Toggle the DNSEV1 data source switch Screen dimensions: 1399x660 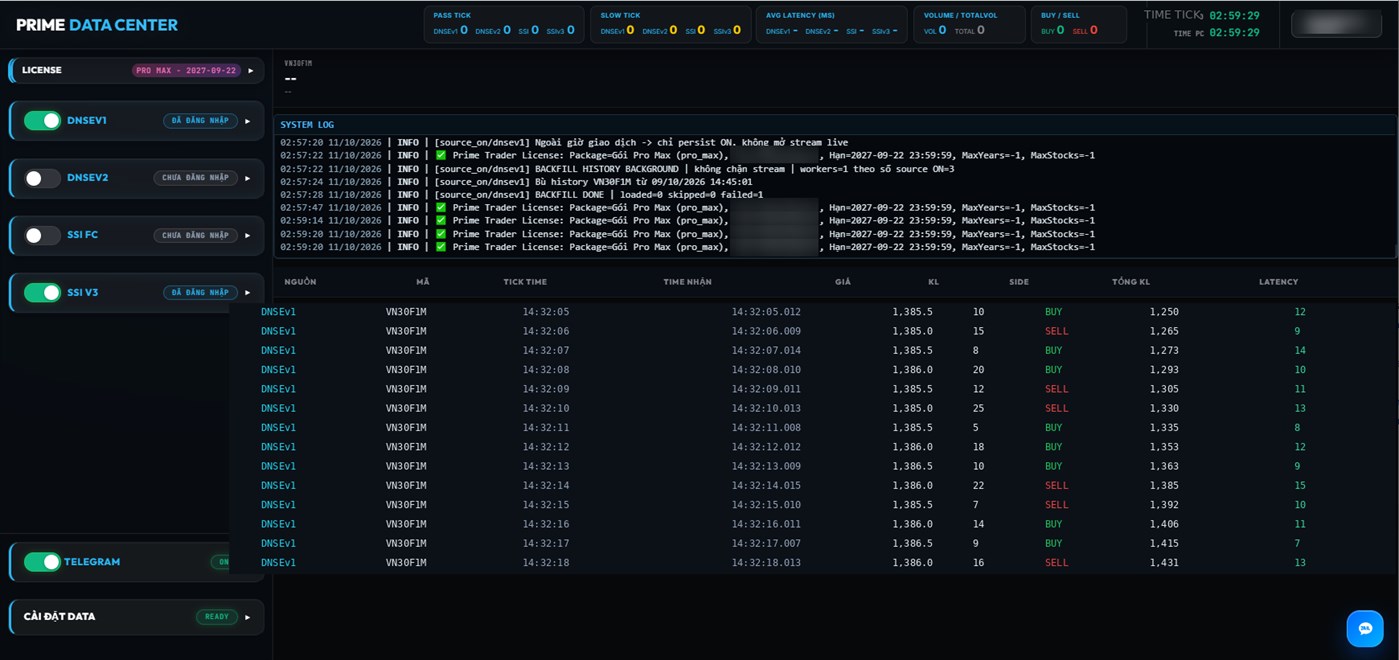click(x=42, y=121)
